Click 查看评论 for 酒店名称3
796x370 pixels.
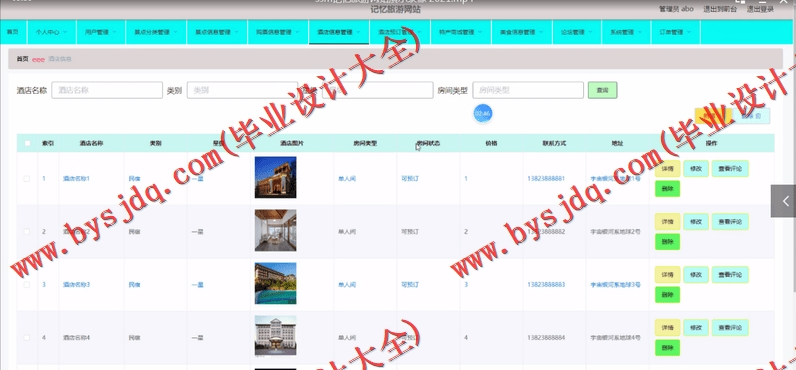point(730,275)
